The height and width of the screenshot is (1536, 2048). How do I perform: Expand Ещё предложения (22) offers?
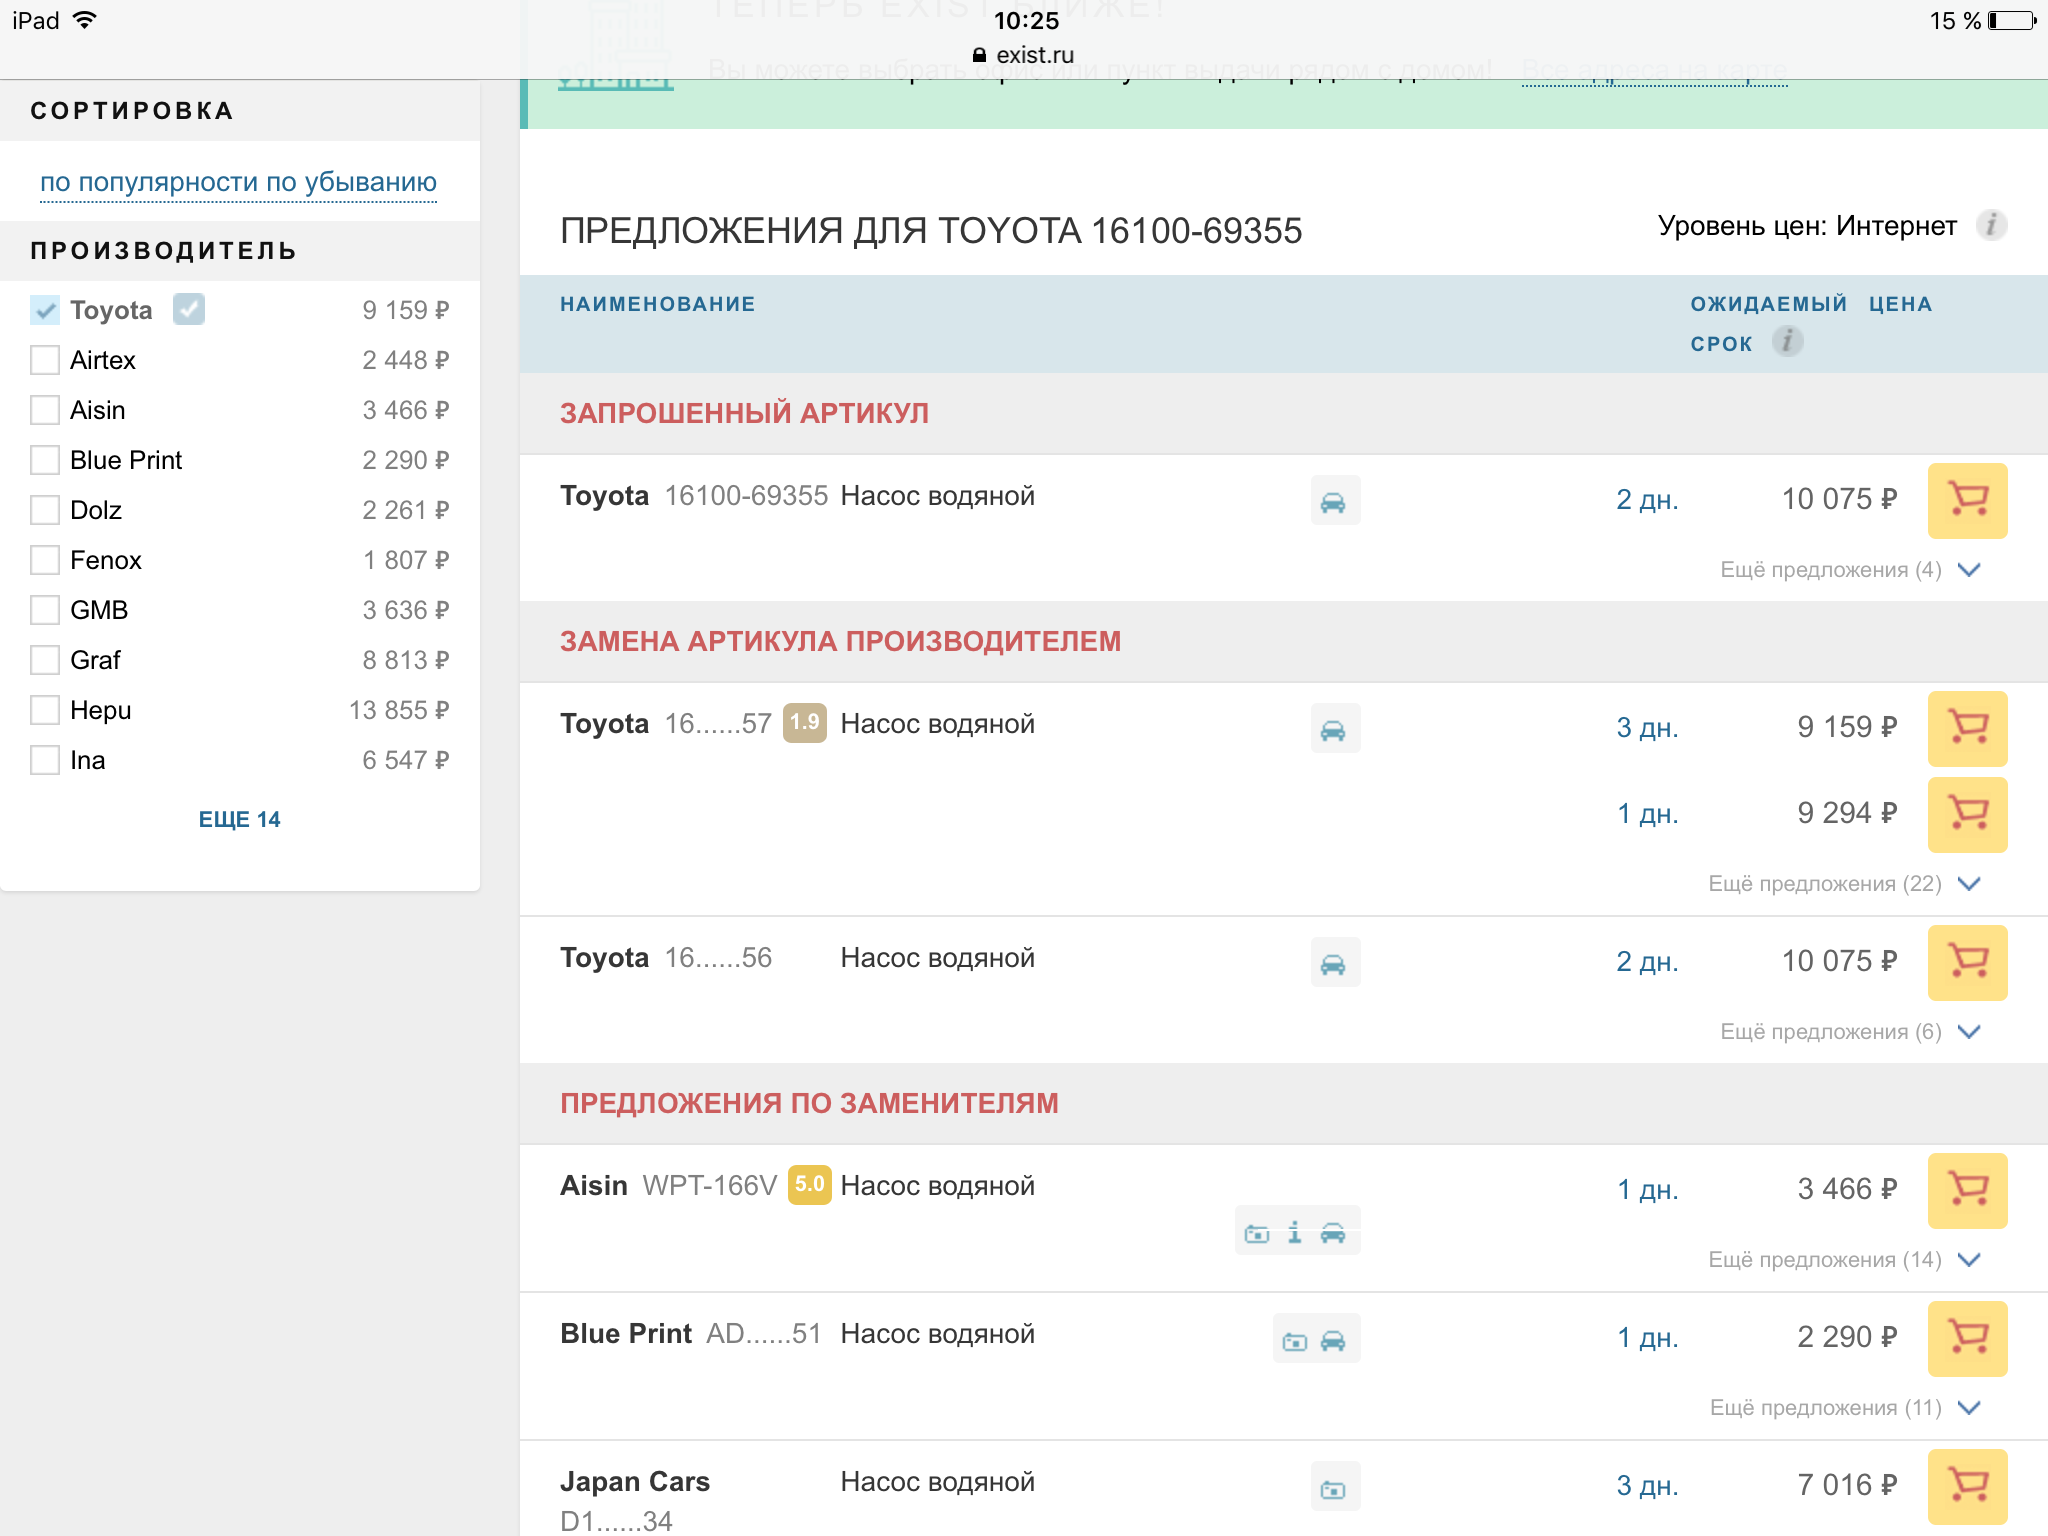[x=1844, y=884]
